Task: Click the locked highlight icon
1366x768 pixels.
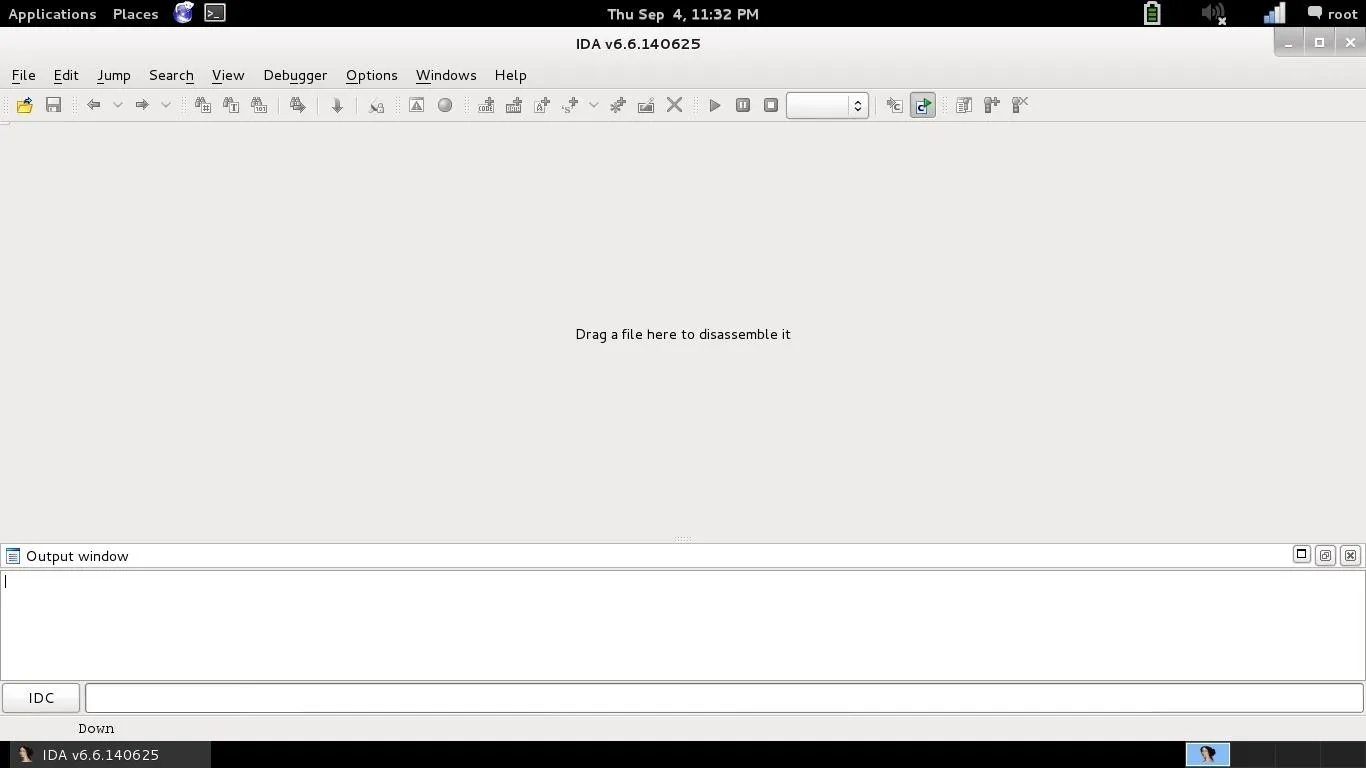Action: 376,105
